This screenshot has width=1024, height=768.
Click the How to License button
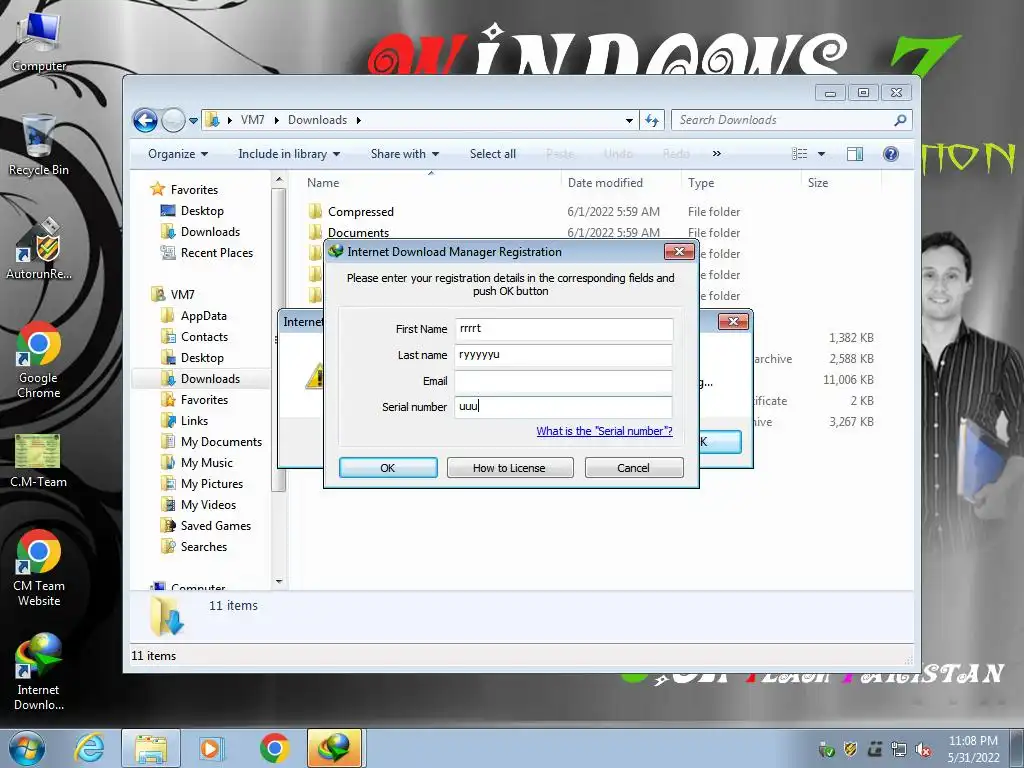509,468
